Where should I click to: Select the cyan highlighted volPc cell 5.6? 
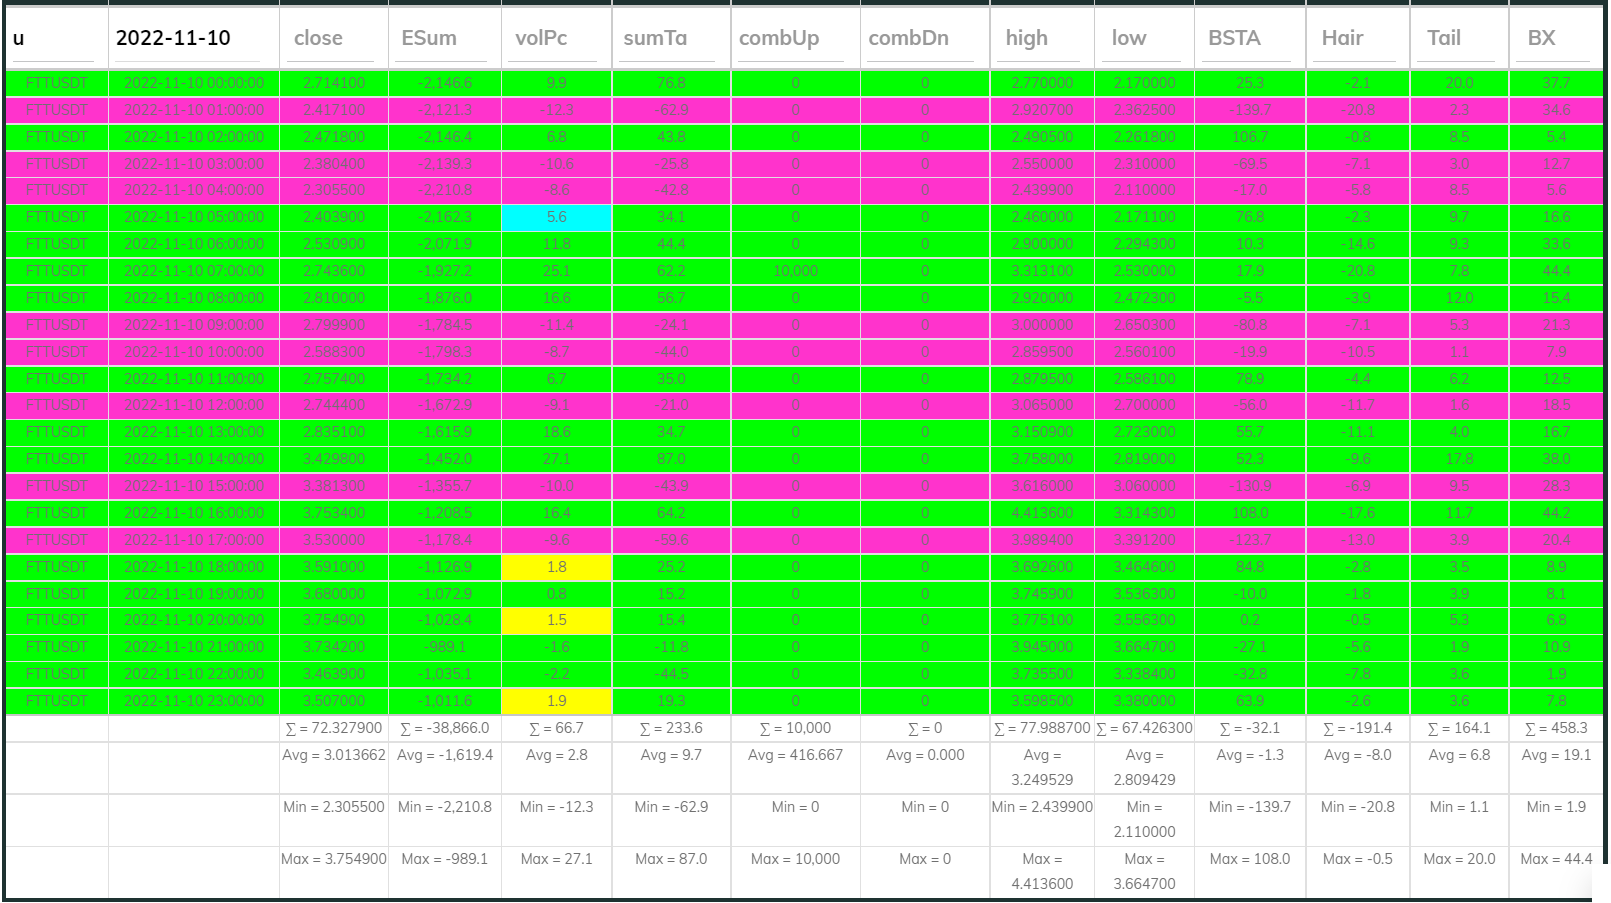(x=557, y=217)
